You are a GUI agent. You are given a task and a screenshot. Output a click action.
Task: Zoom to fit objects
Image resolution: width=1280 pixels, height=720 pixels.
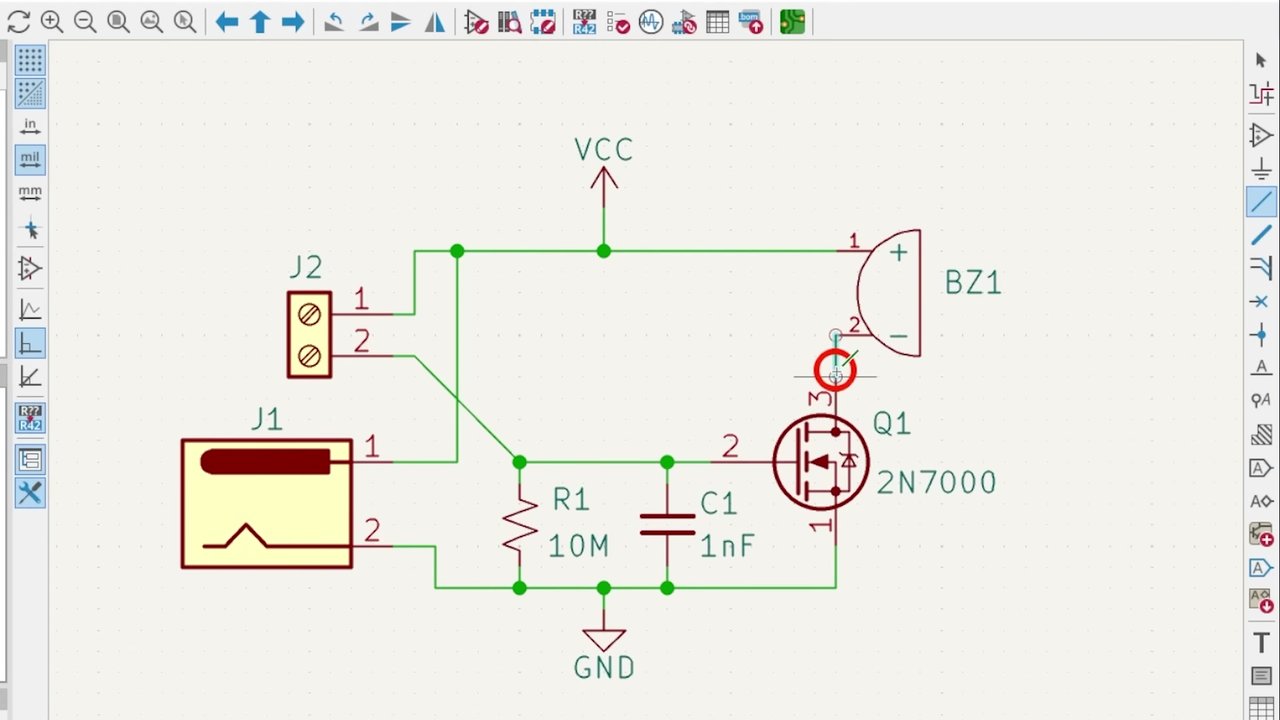click(151, 22)
